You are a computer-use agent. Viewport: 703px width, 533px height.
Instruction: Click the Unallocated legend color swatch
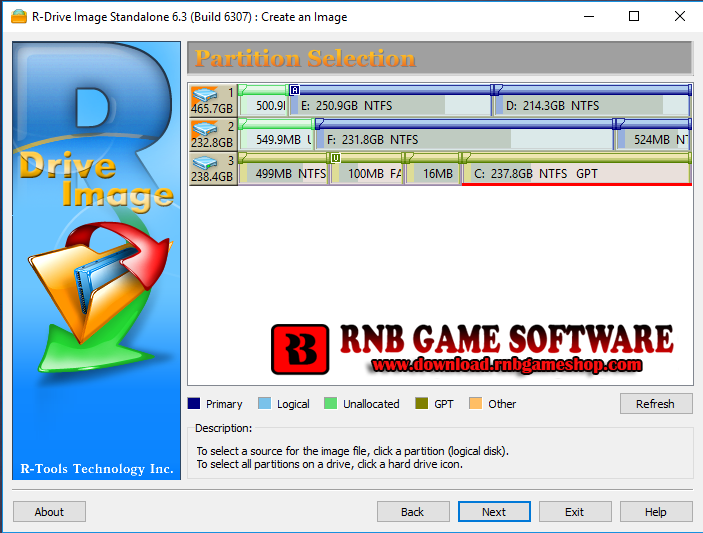(330, 403)
